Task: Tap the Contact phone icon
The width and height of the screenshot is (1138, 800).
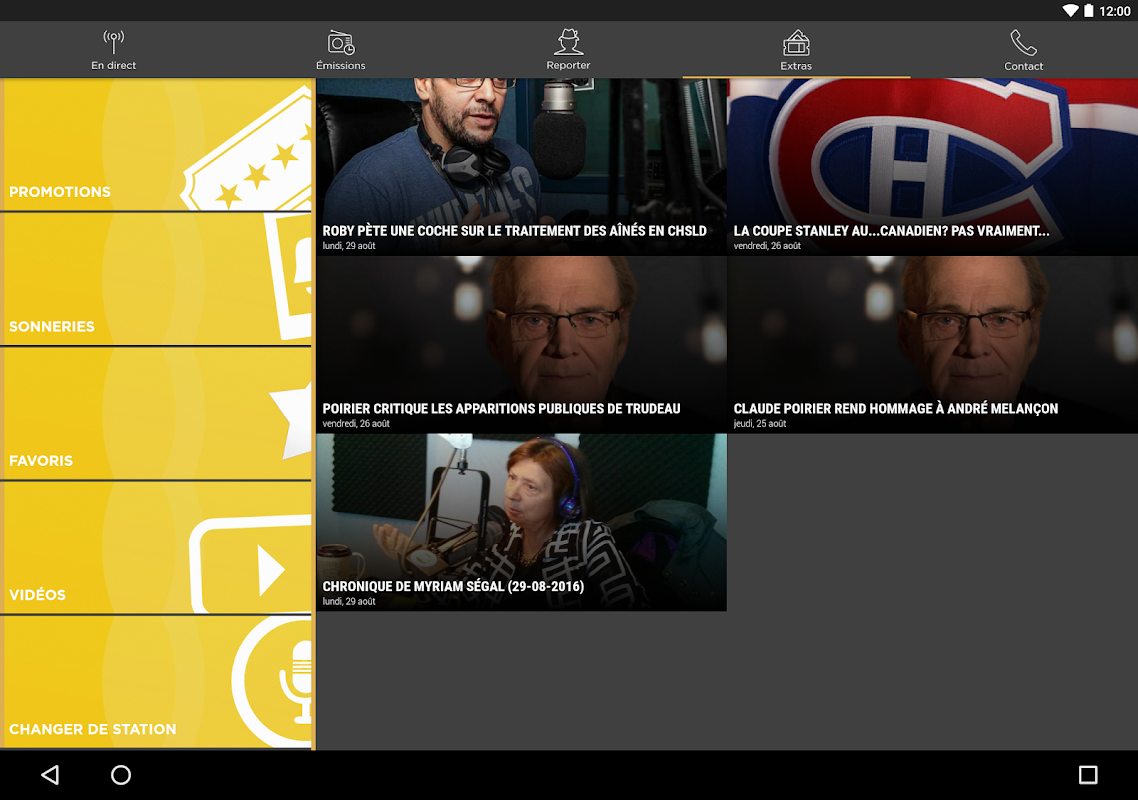Action: [1023, 43]
